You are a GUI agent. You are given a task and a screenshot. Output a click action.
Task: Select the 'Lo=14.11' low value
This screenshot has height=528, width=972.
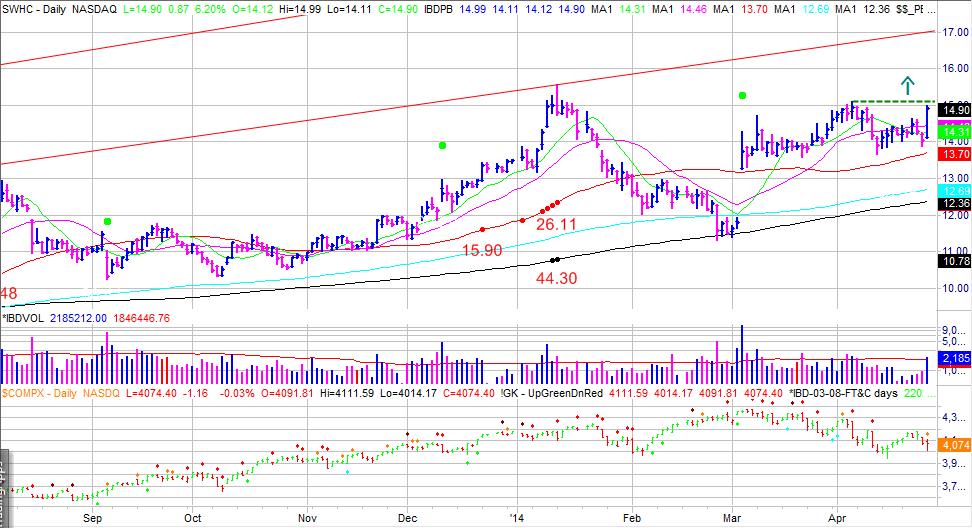point(350,9)
